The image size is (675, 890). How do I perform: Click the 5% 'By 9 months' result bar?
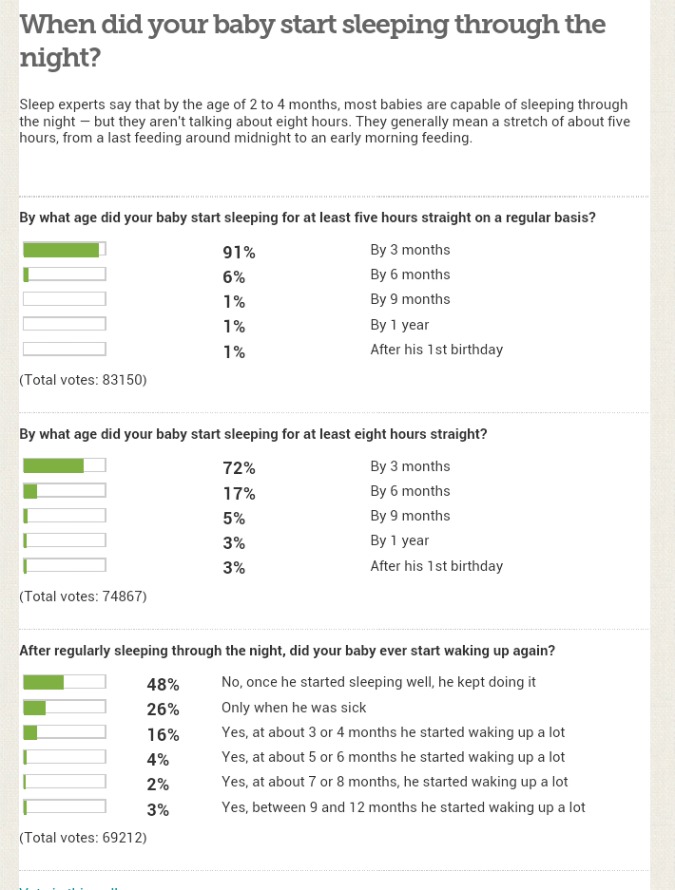64,516
